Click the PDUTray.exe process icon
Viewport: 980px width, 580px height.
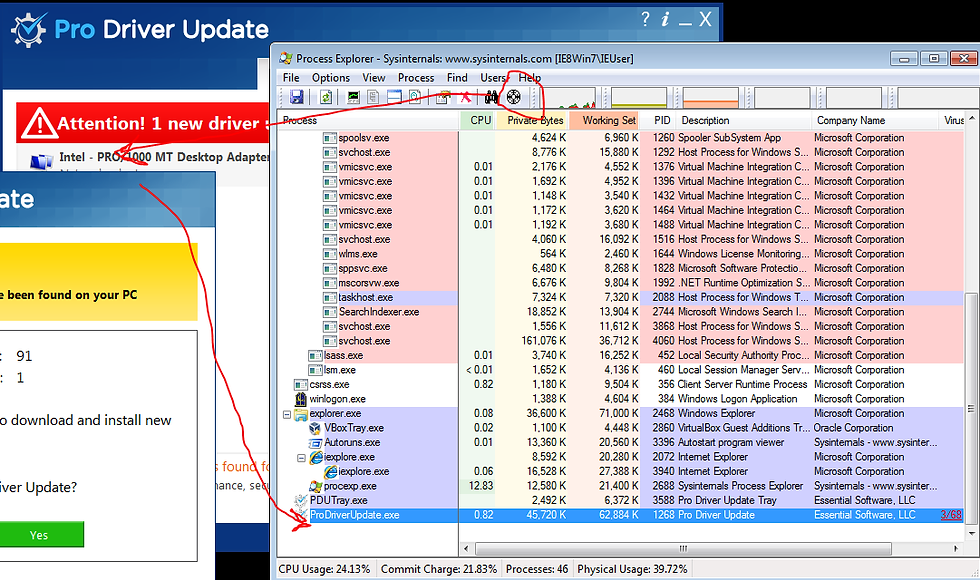click(x=301, y=501)
